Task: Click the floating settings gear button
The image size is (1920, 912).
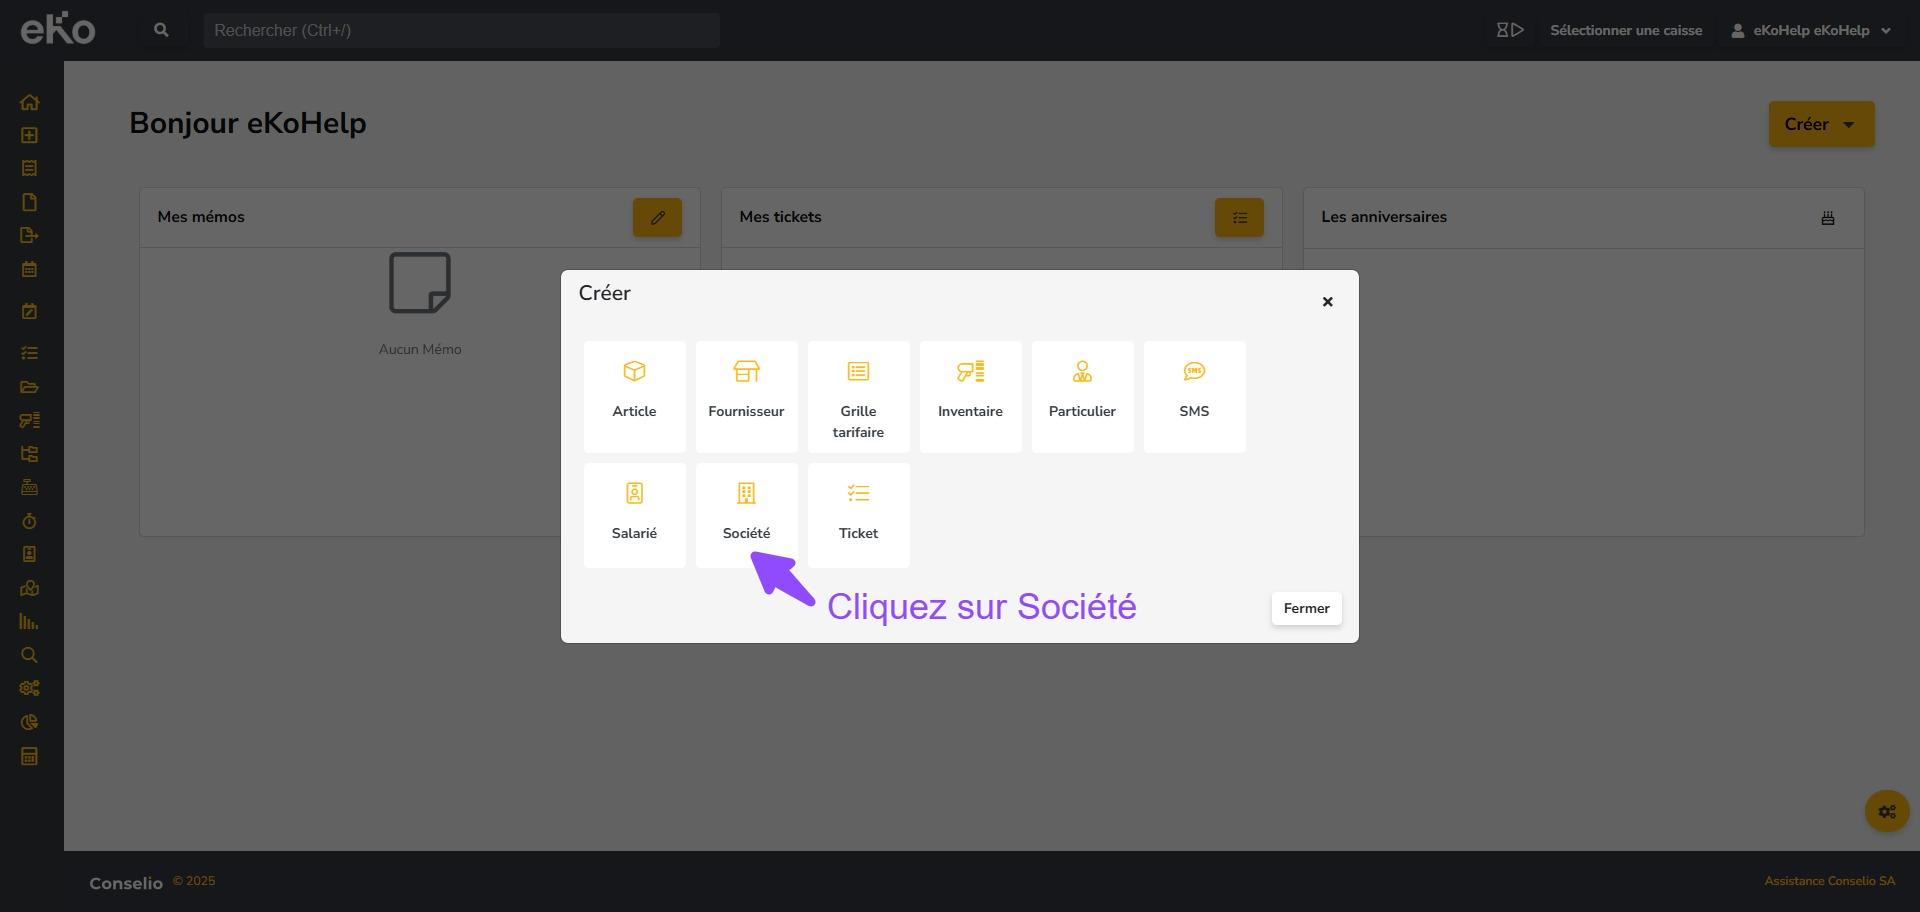Action: click(1886, 811)
